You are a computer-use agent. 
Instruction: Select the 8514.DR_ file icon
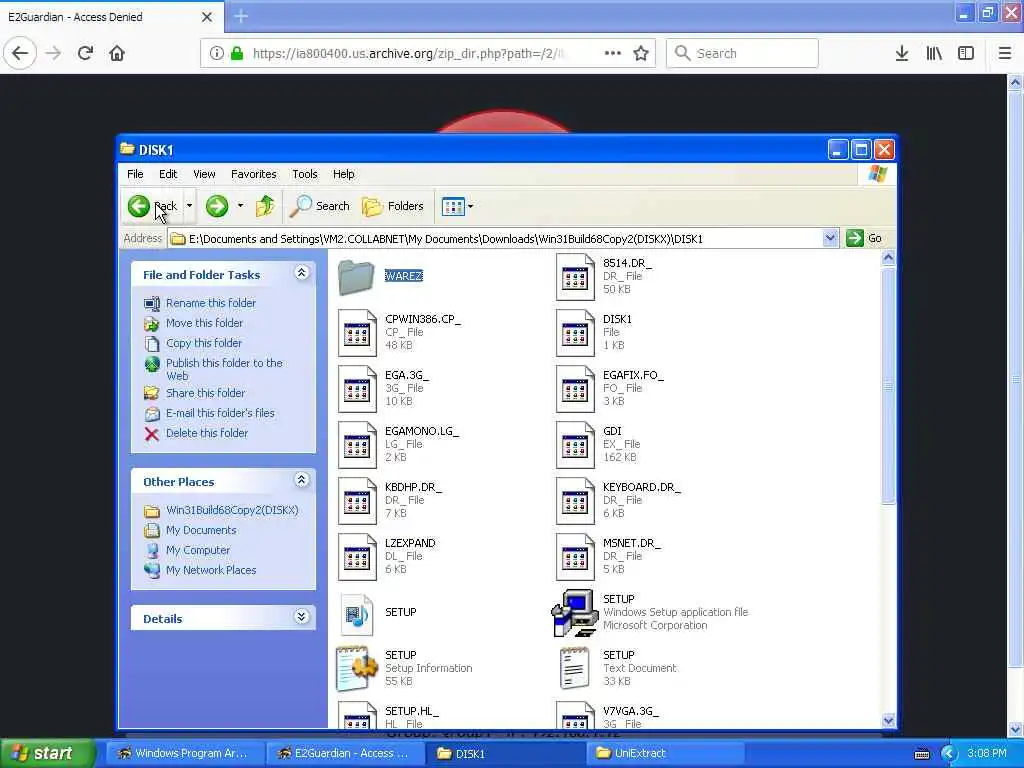pos(575,277)
